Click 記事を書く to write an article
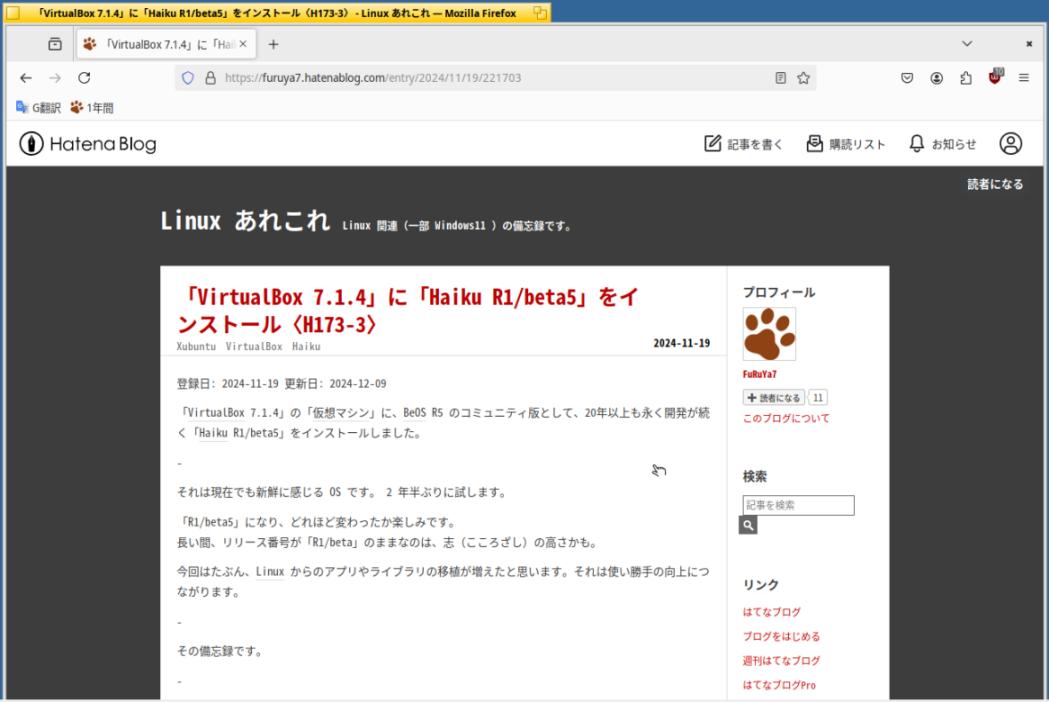 743,144
